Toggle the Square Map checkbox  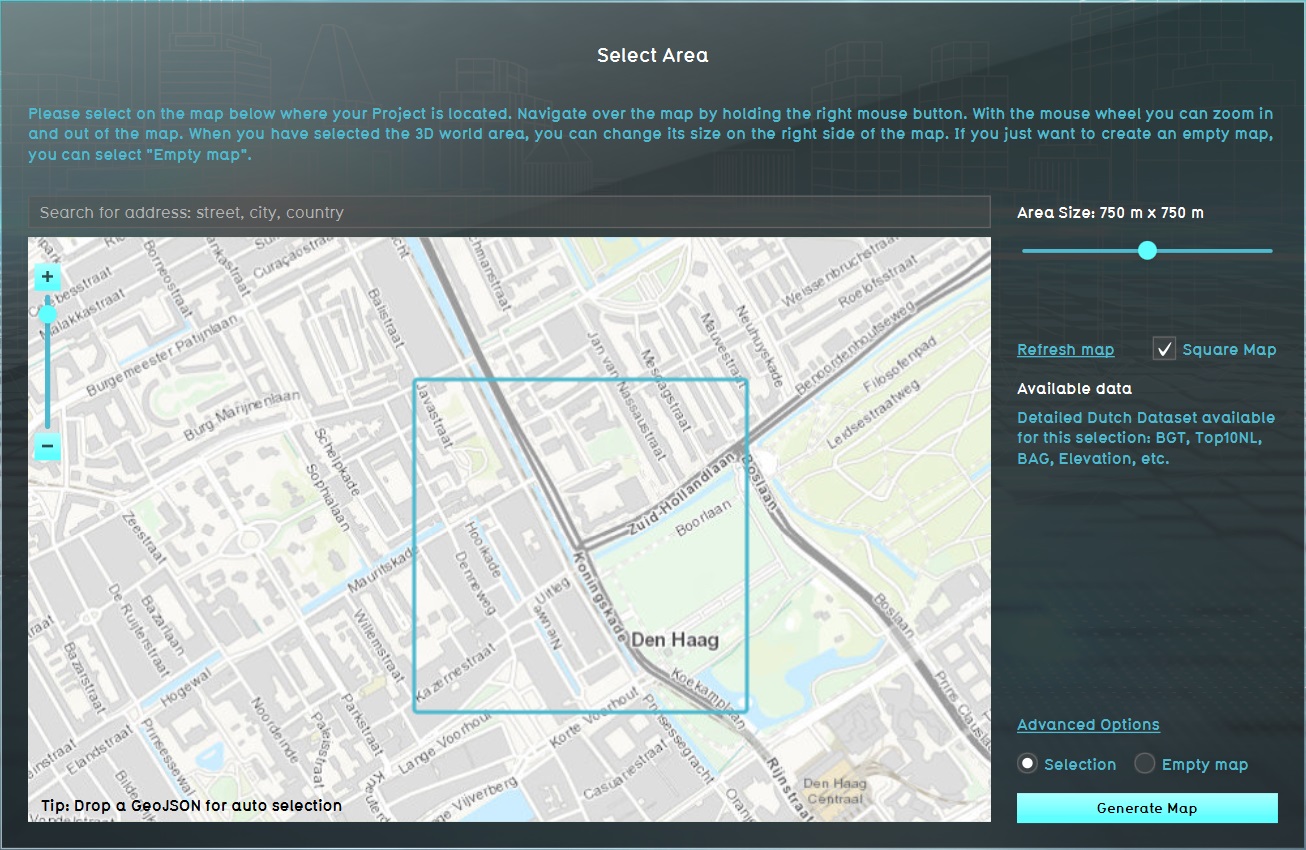(x=1164, y=349)
